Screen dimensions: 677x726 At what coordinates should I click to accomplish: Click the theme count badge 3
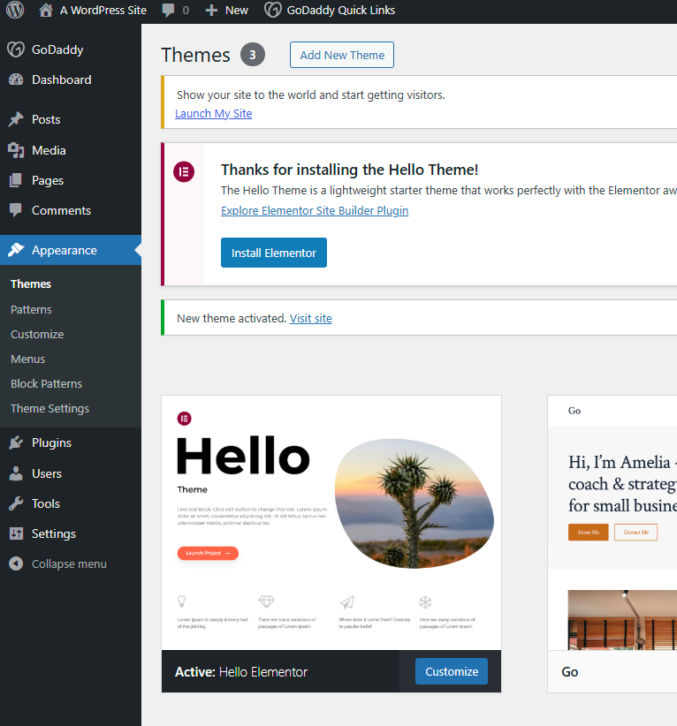coord(252,55)
